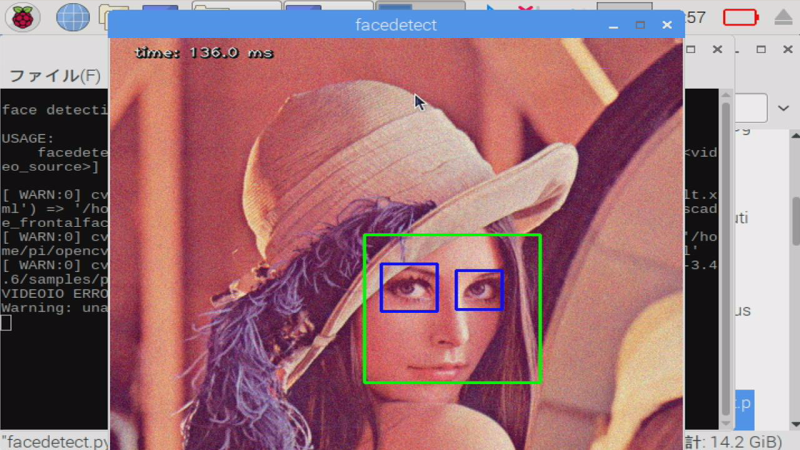
Task: Click the "14.2 GiB)" status bar text
Action: [x=745, y=441]
